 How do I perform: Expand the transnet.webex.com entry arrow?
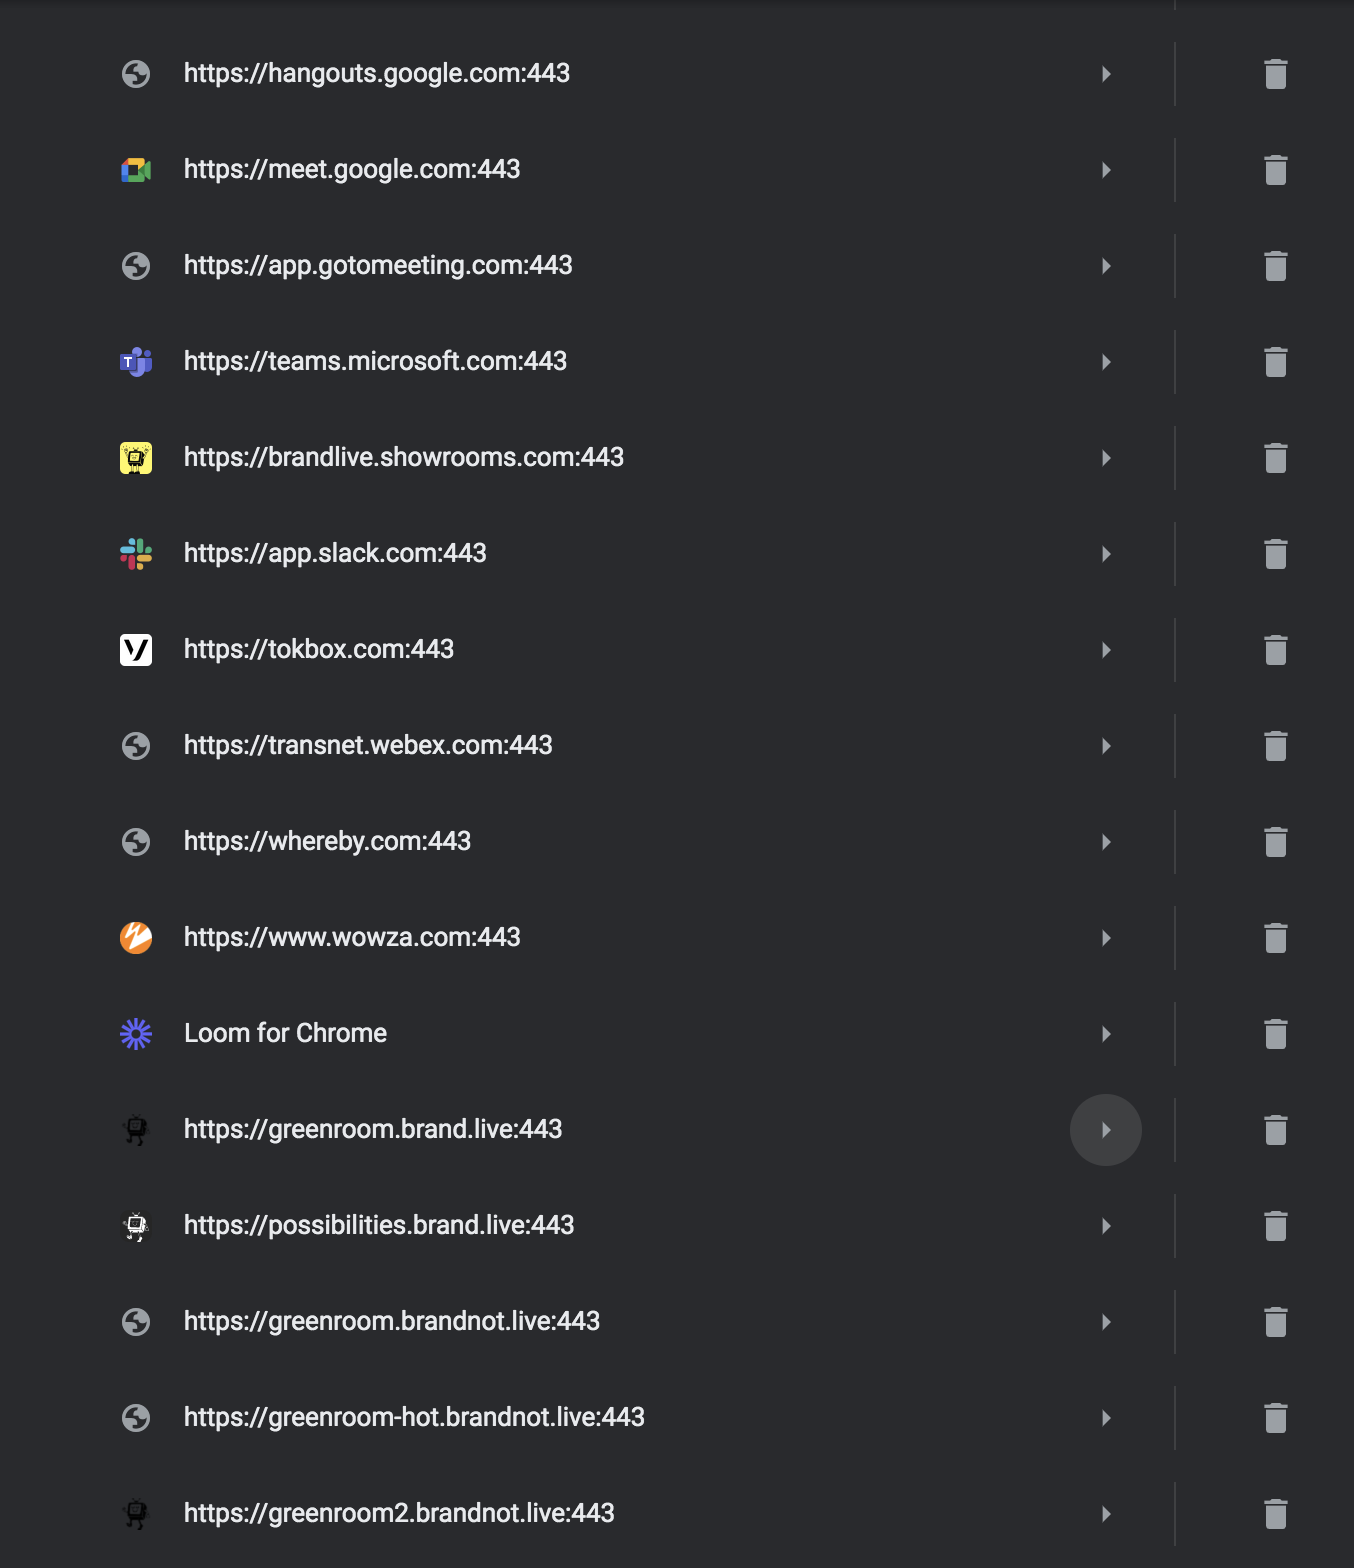[x=1106, y=746]
